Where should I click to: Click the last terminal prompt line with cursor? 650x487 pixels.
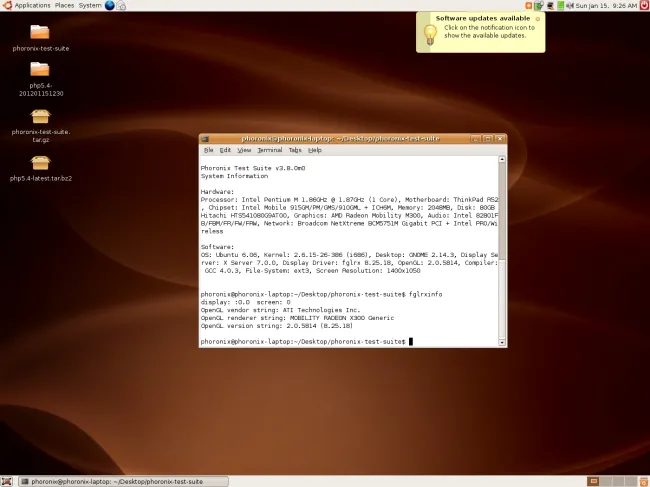pyautogui.click(x=307, y=342)
